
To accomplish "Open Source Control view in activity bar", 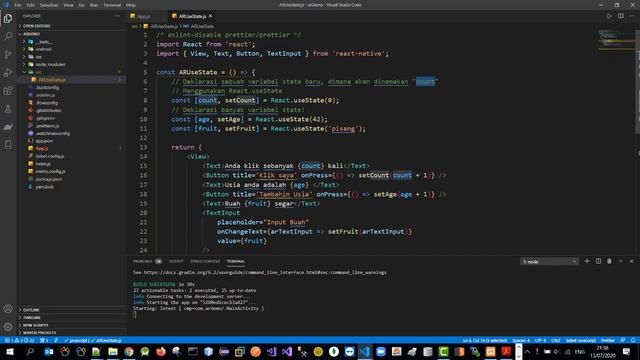I will coord(8,54).
